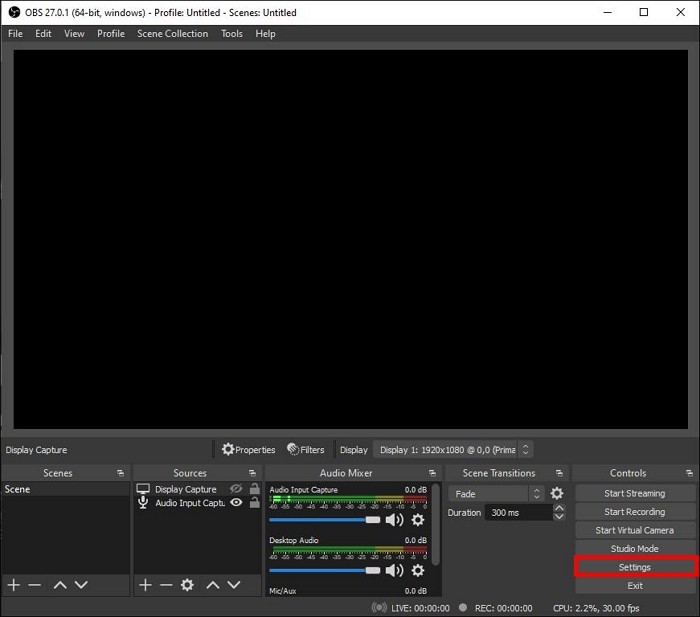Move source up in Sources toolbar
Viewport: 700px width, 617px height.
point(213,584)
